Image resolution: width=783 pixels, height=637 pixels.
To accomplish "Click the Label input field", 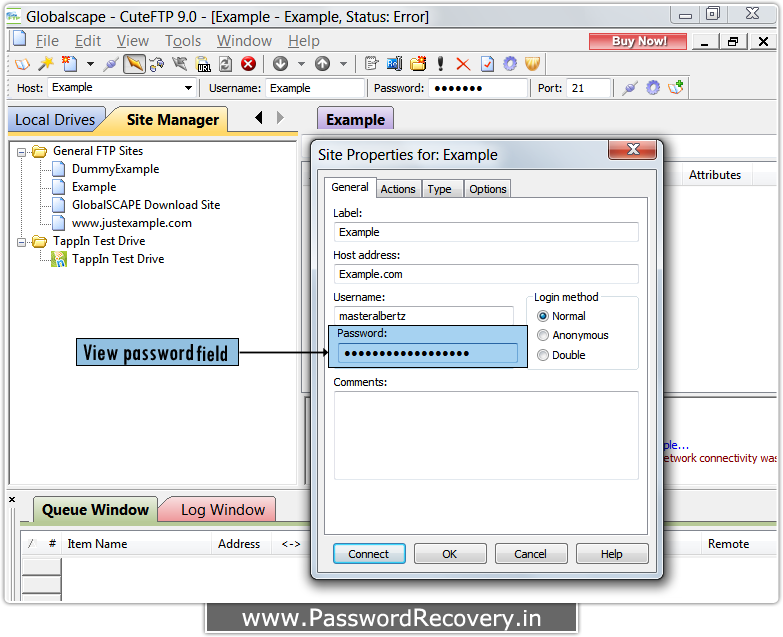I will [486, 232].
